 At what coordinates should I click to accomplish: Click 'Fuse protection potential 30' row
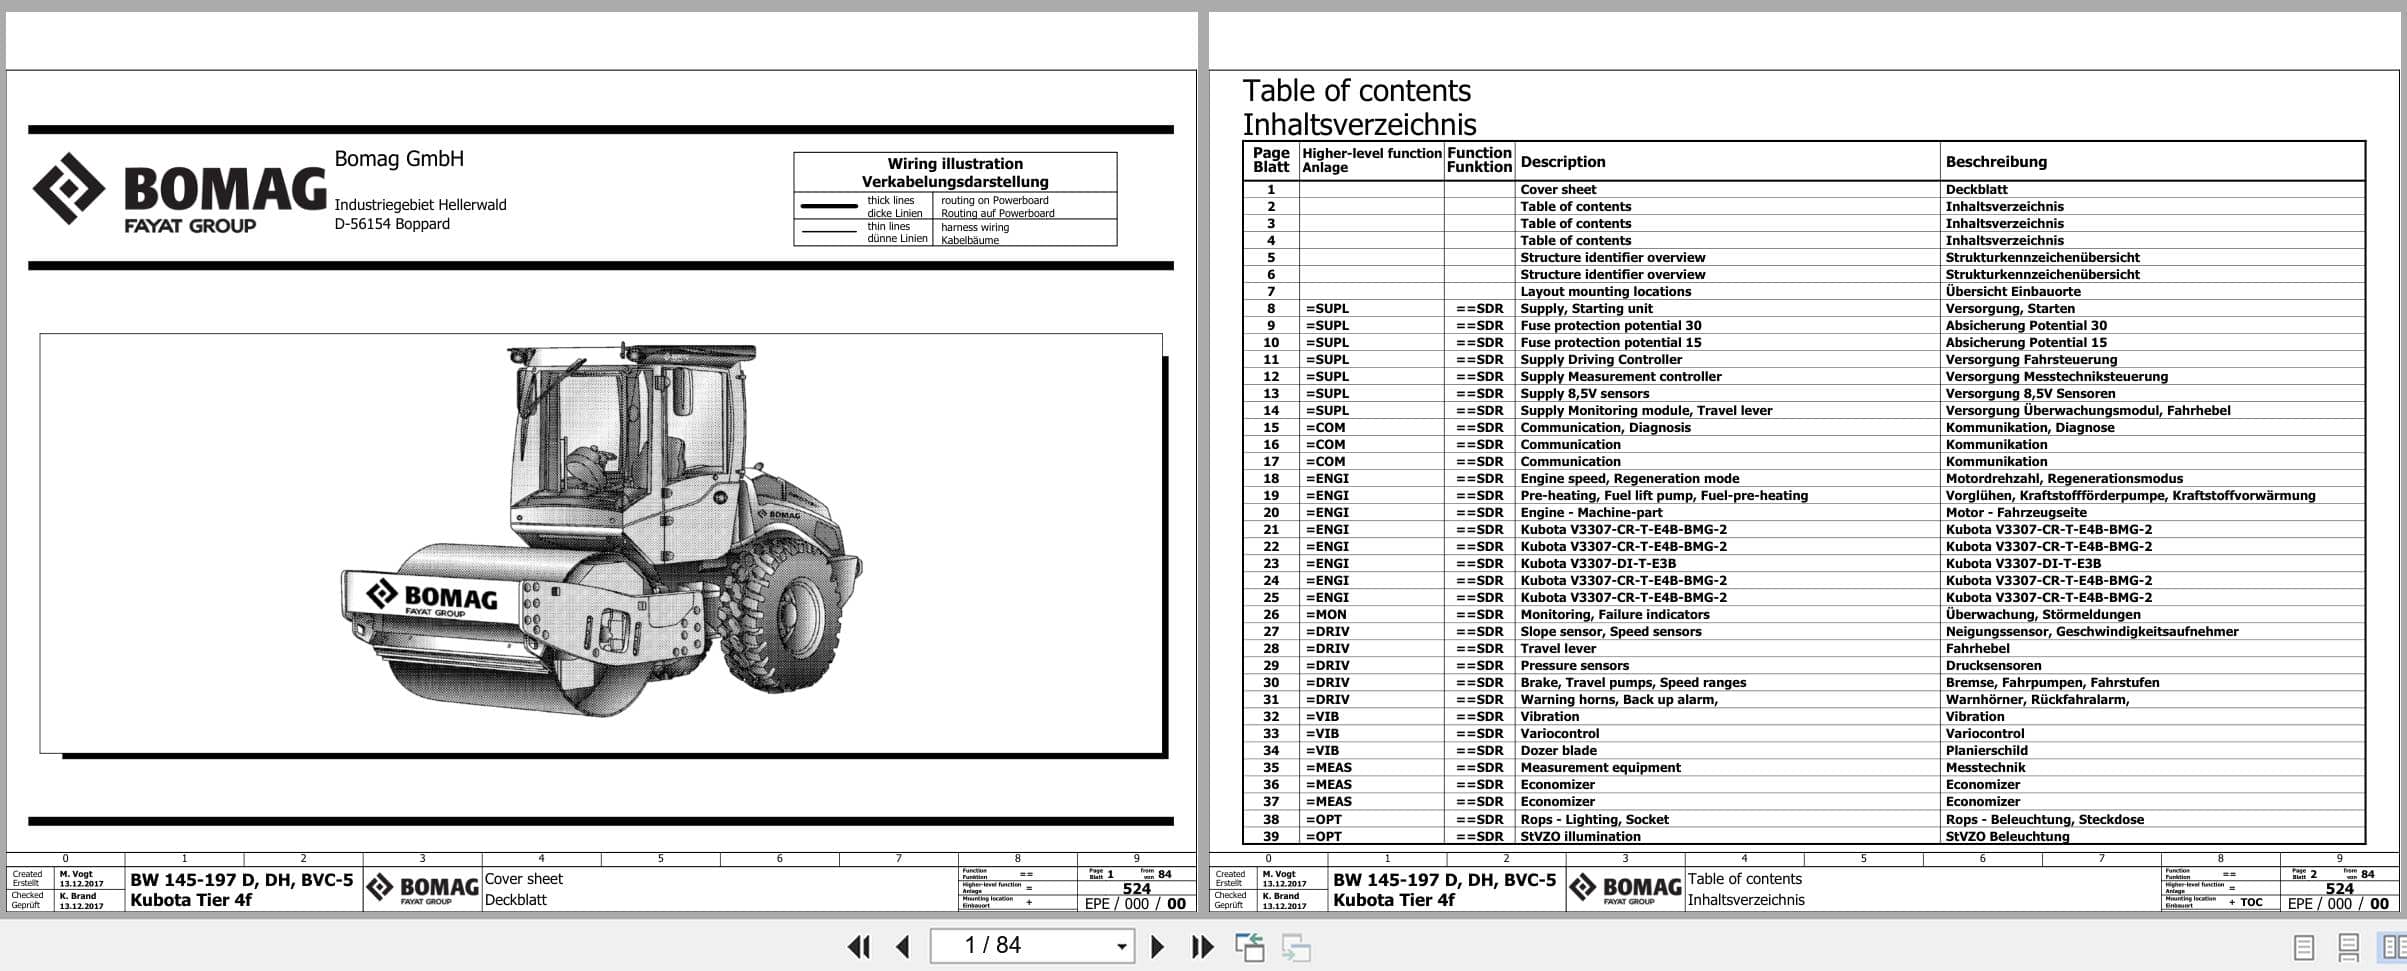(x=1804, y=326)
